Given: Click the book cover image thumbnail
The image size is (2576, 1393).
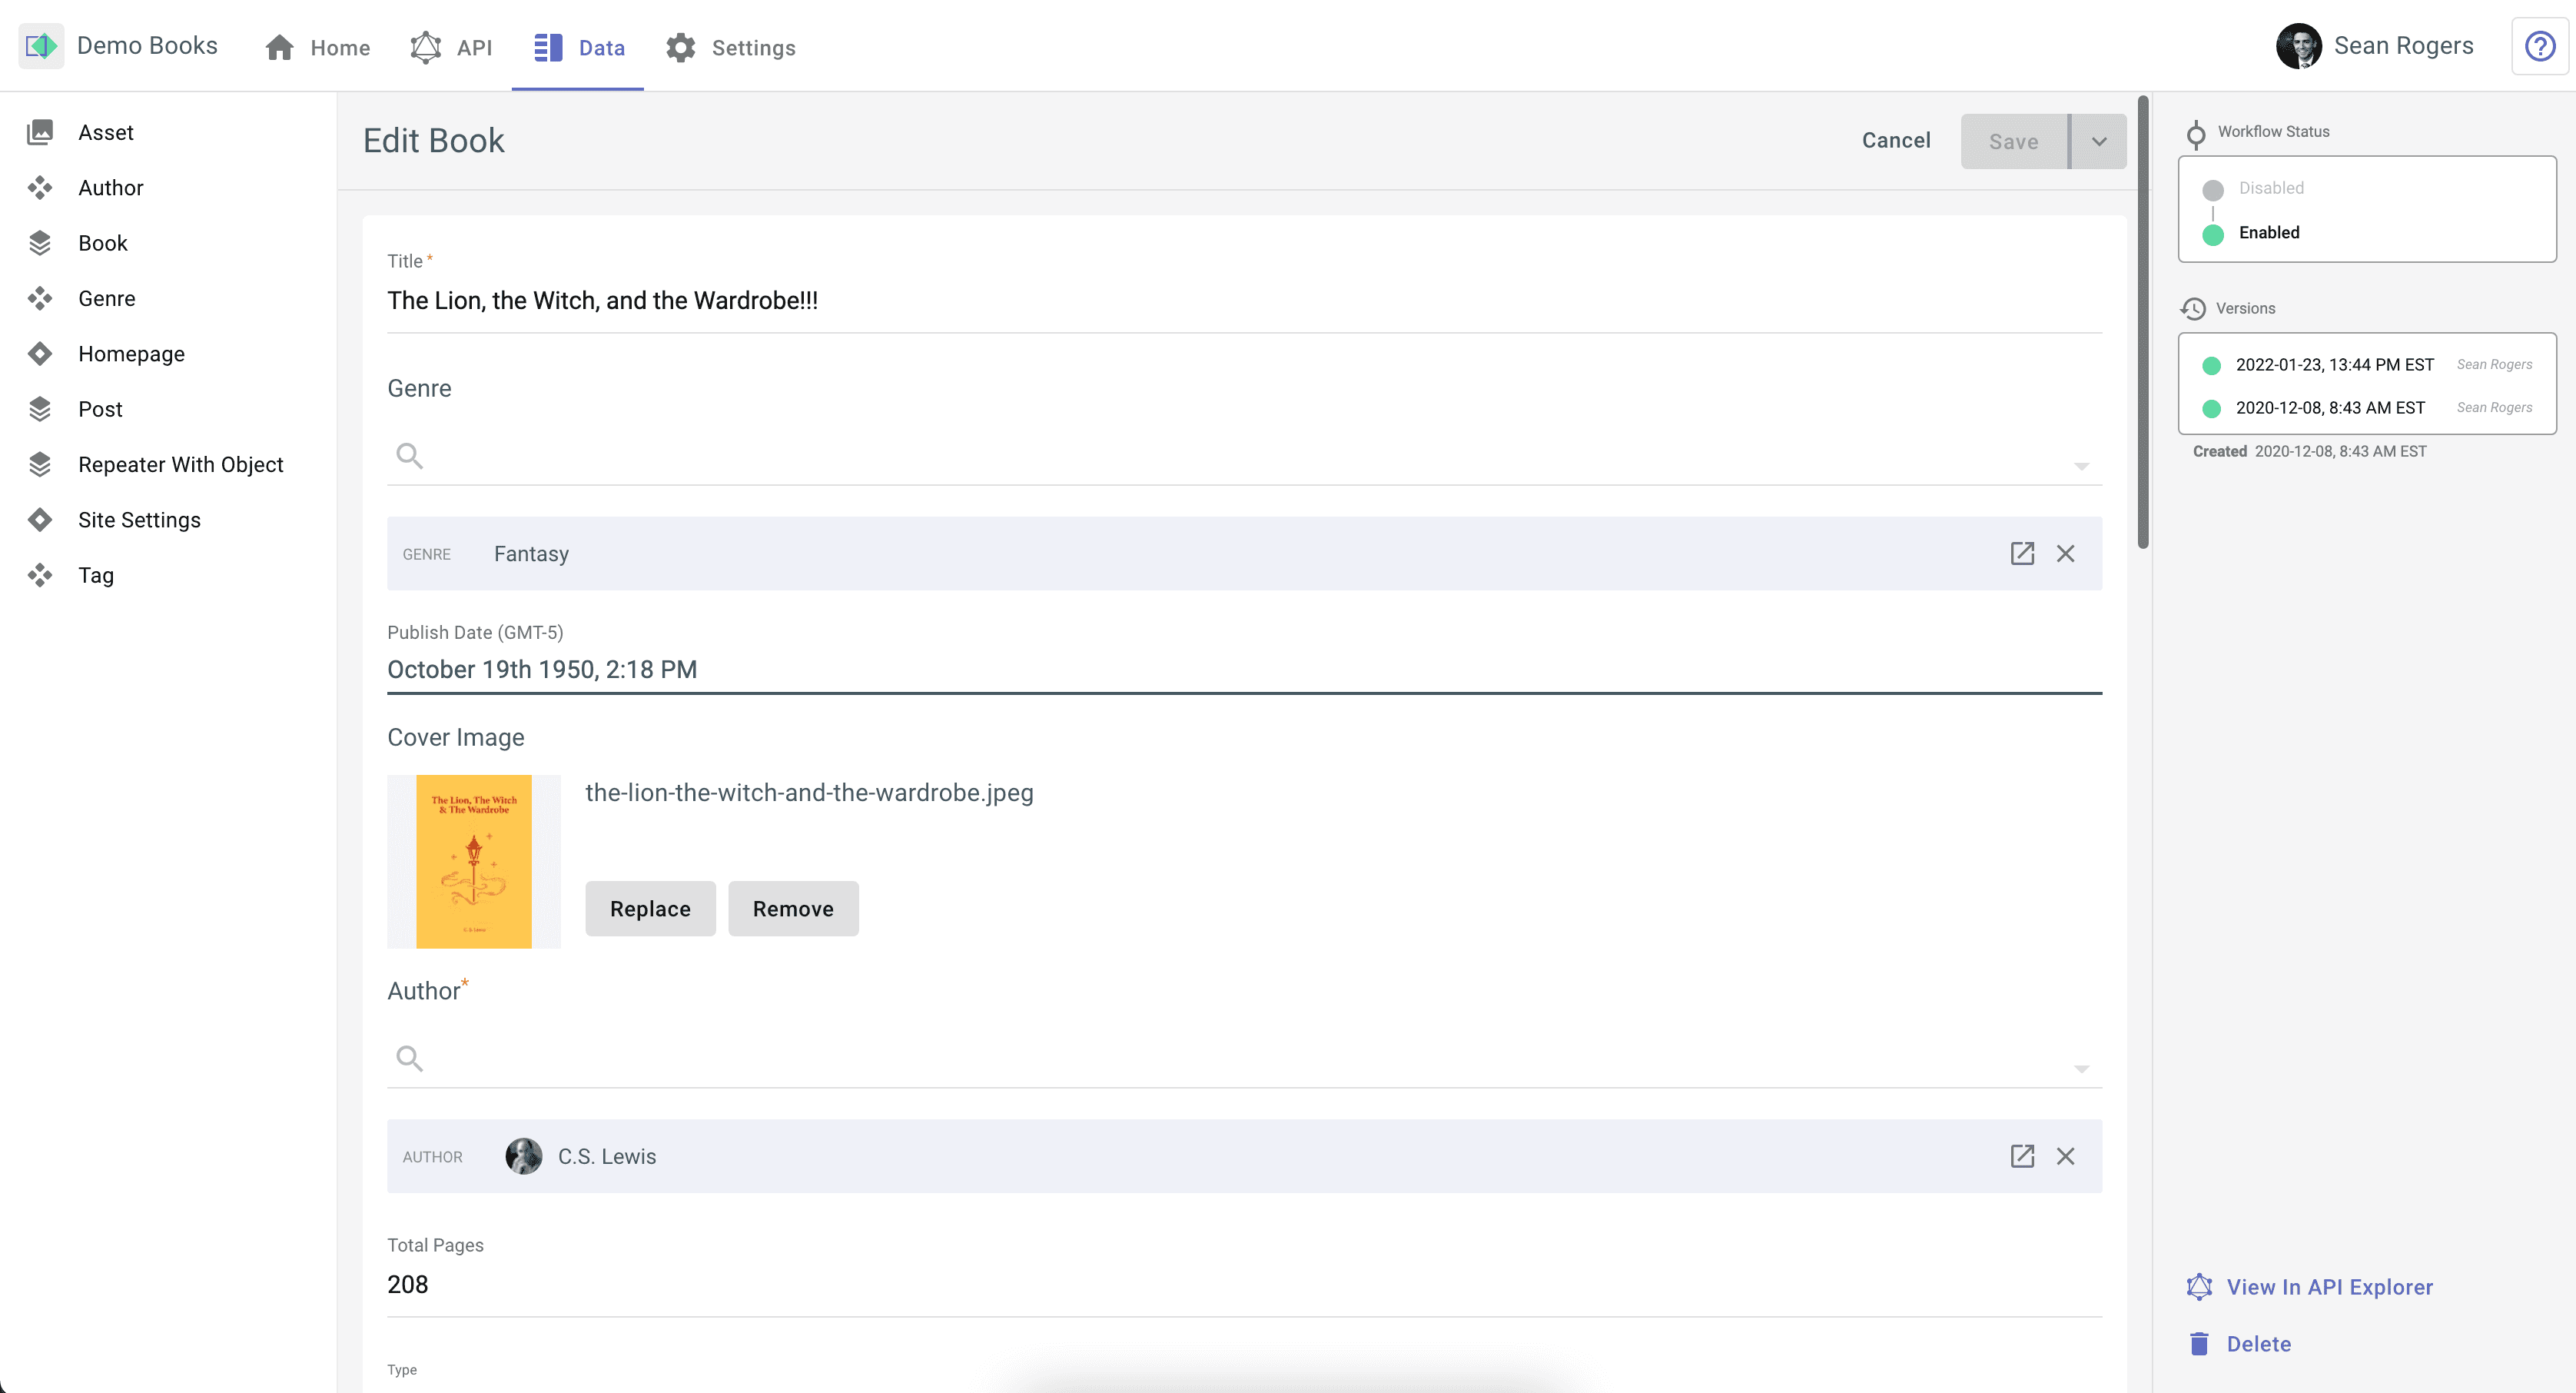Looking at the screenshot, I should [474, 862].
